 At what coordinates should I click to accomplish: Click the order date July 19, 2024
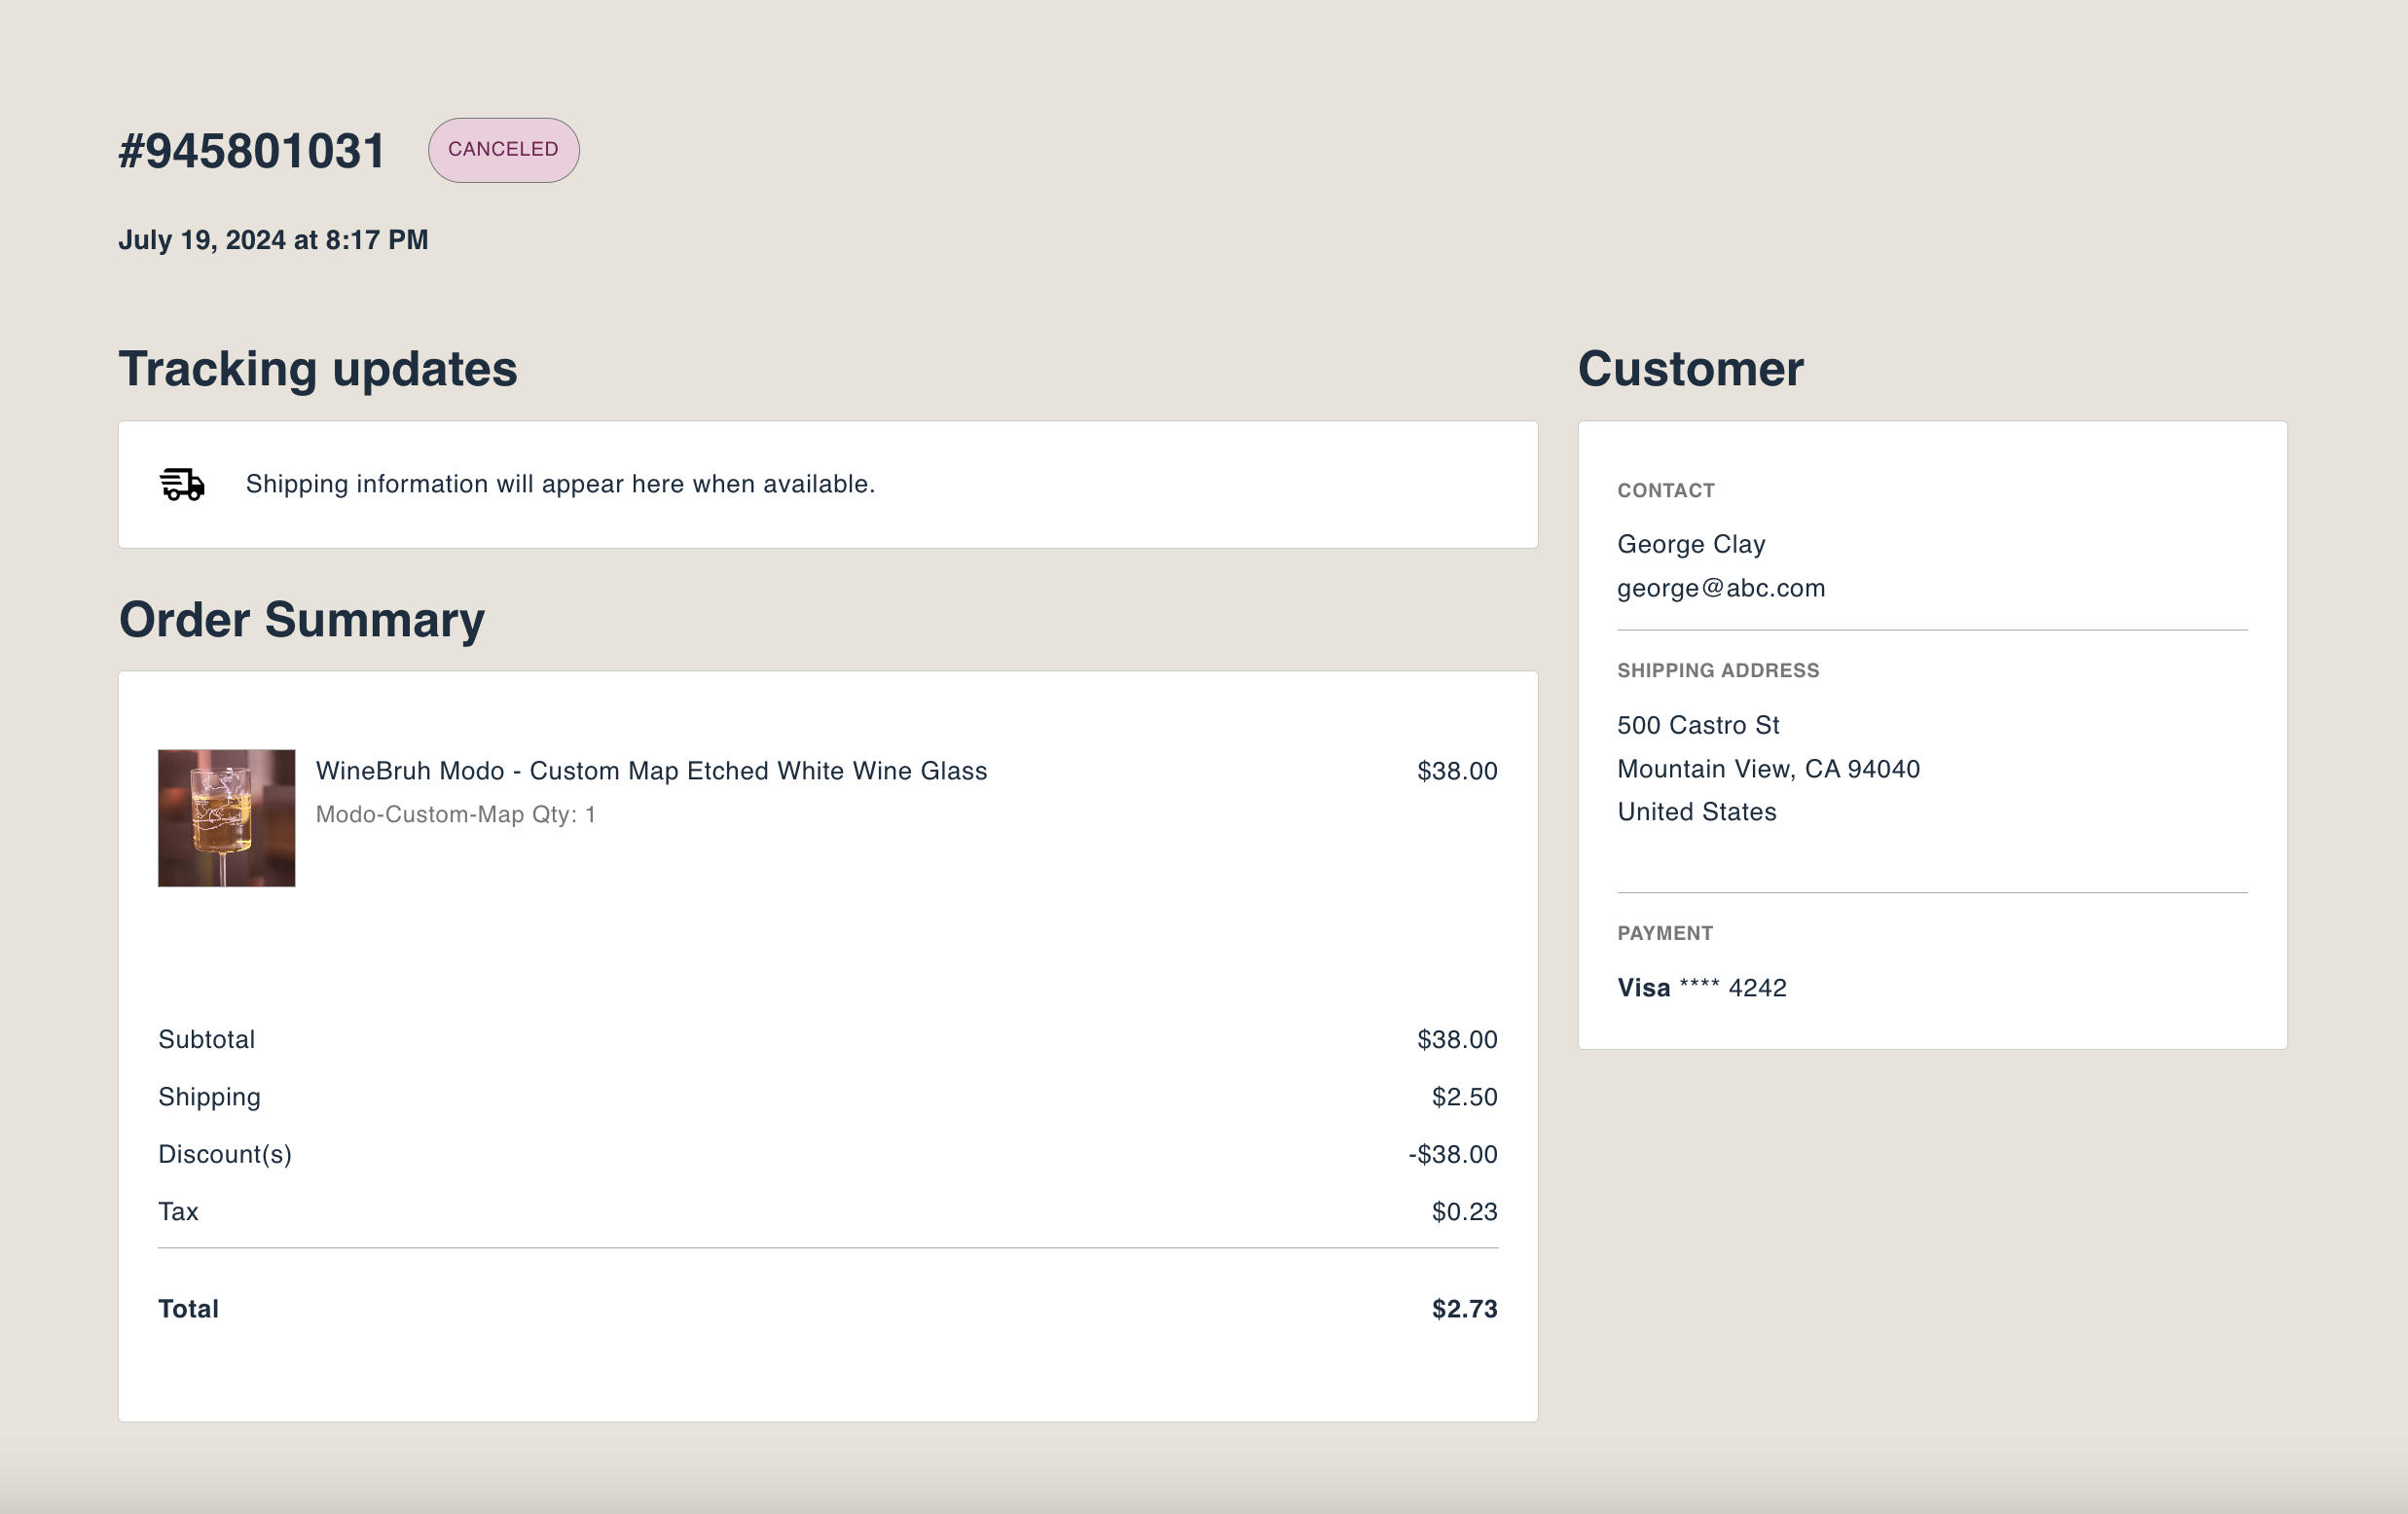coord(273,240)
